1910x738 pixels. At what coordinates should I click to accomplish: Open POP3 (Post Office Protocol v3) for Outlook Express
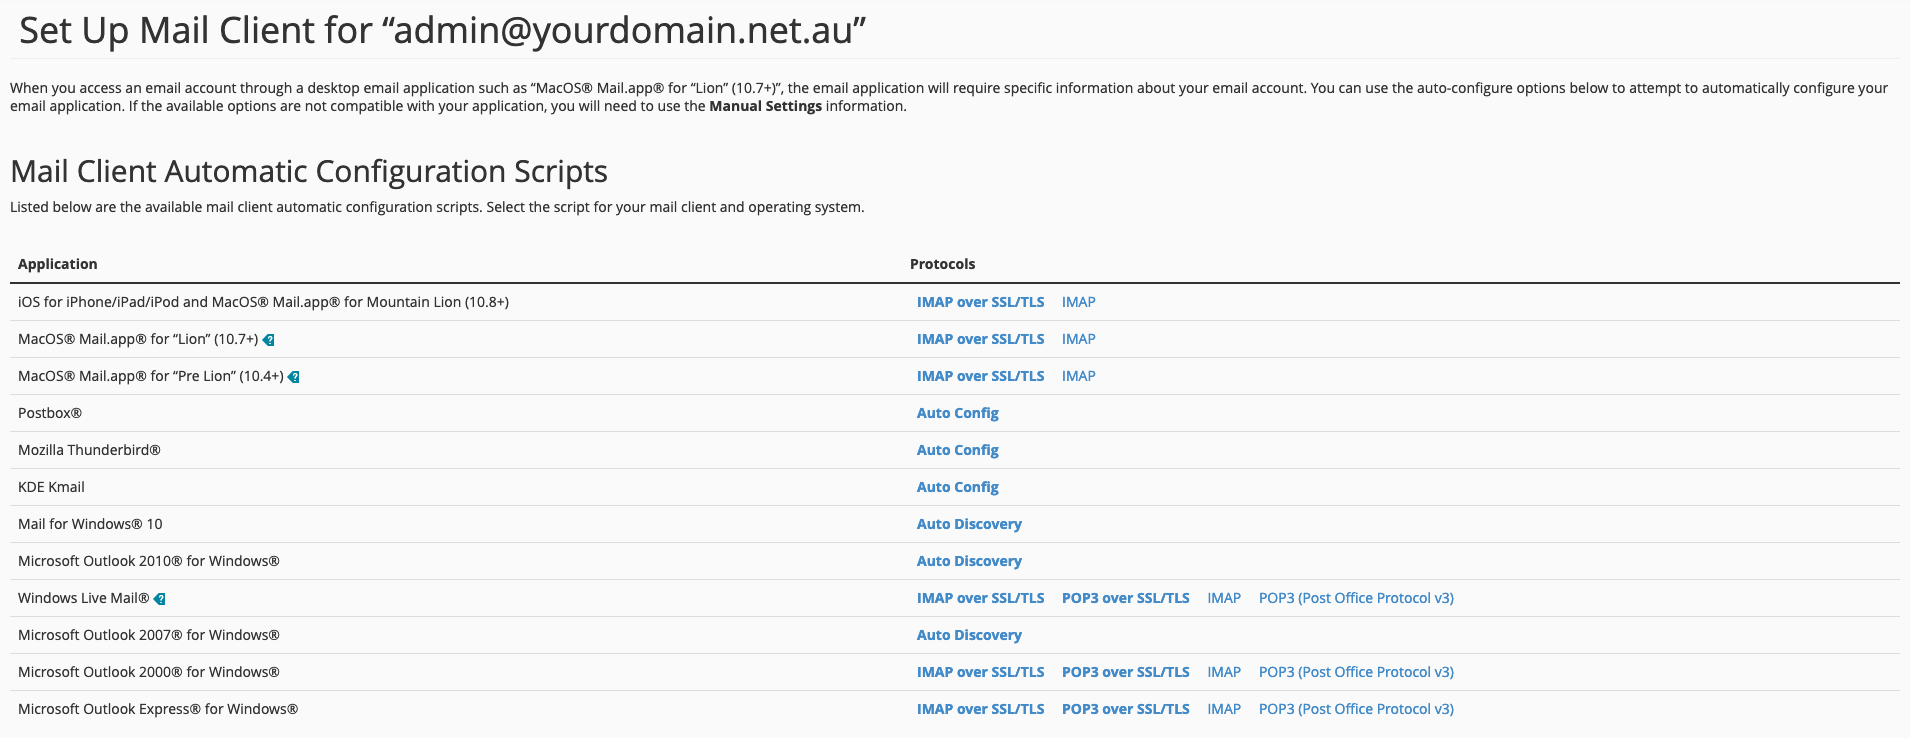(x=1356, y=709)
